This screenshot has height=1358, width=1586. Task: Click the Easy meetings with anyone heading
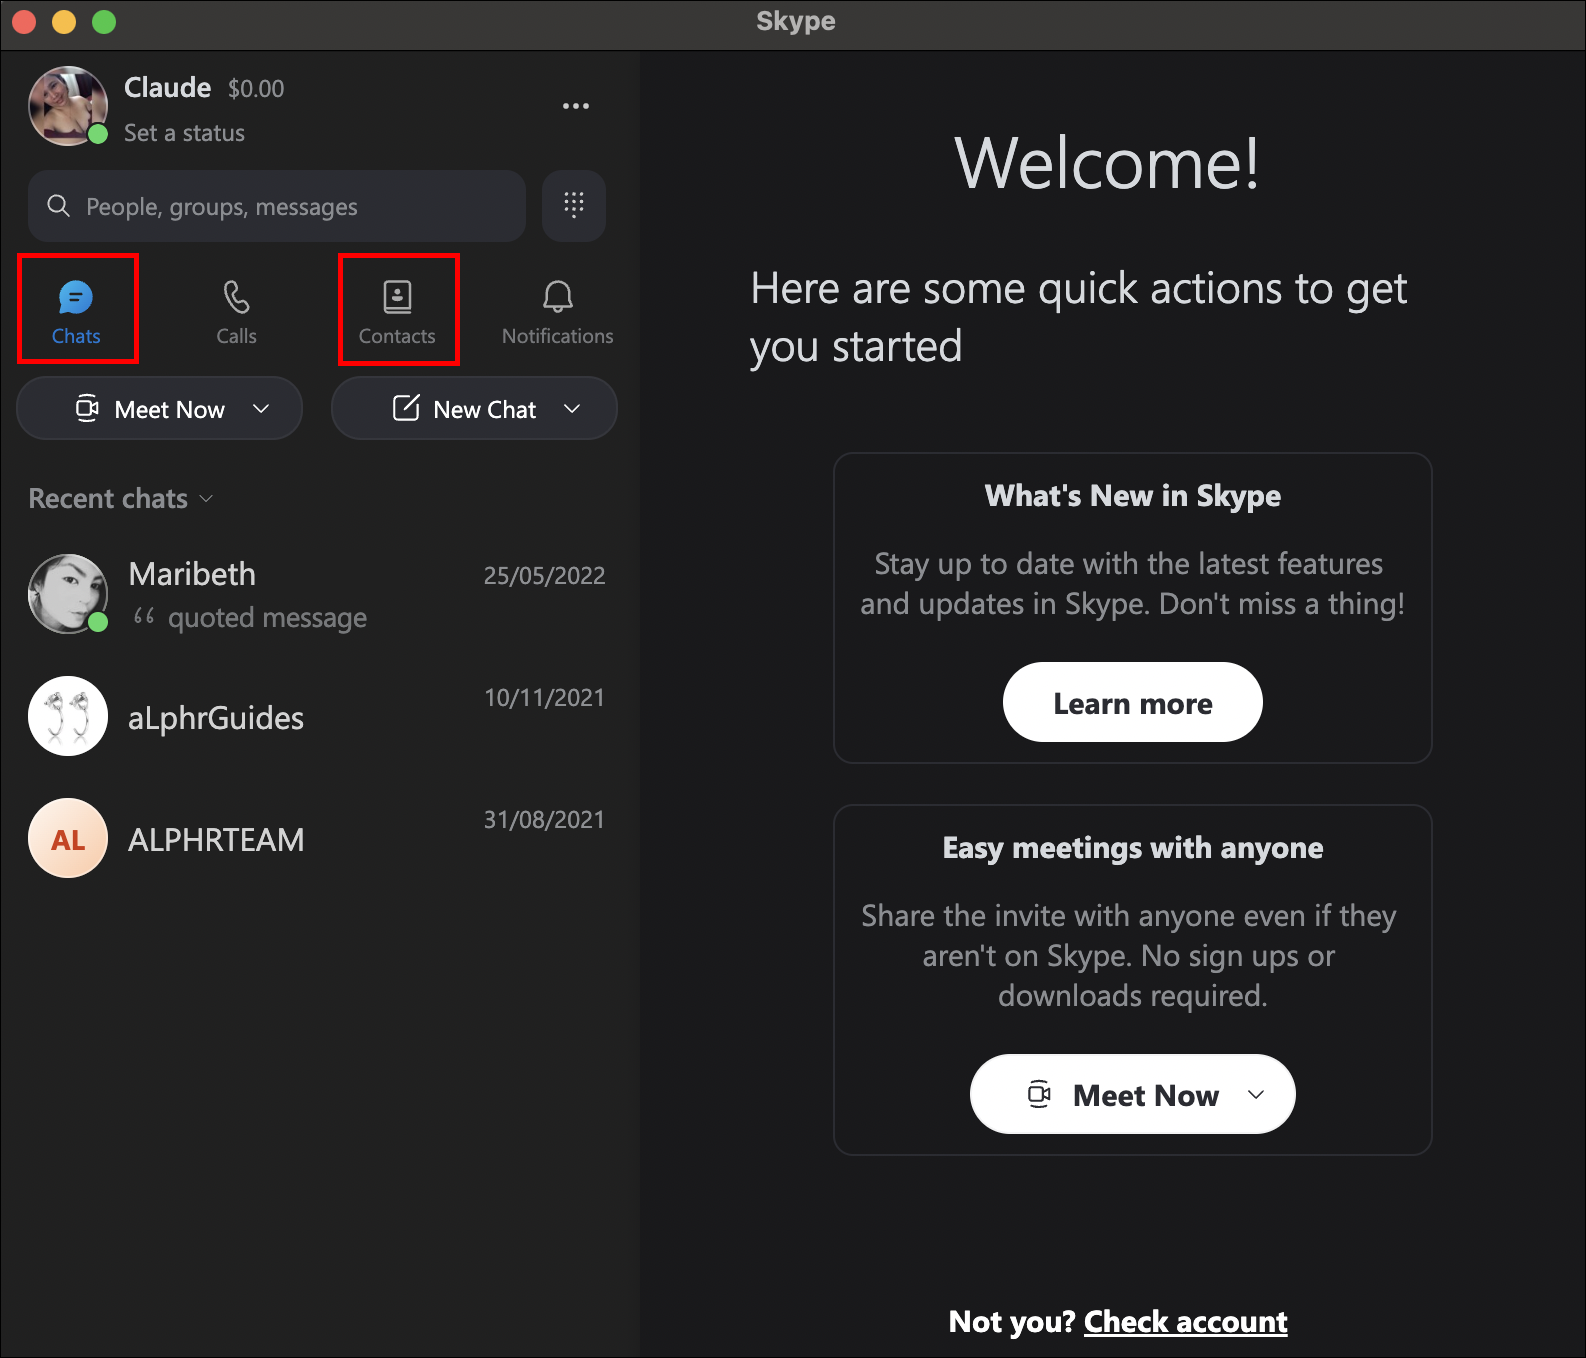tap(1133, 848)
